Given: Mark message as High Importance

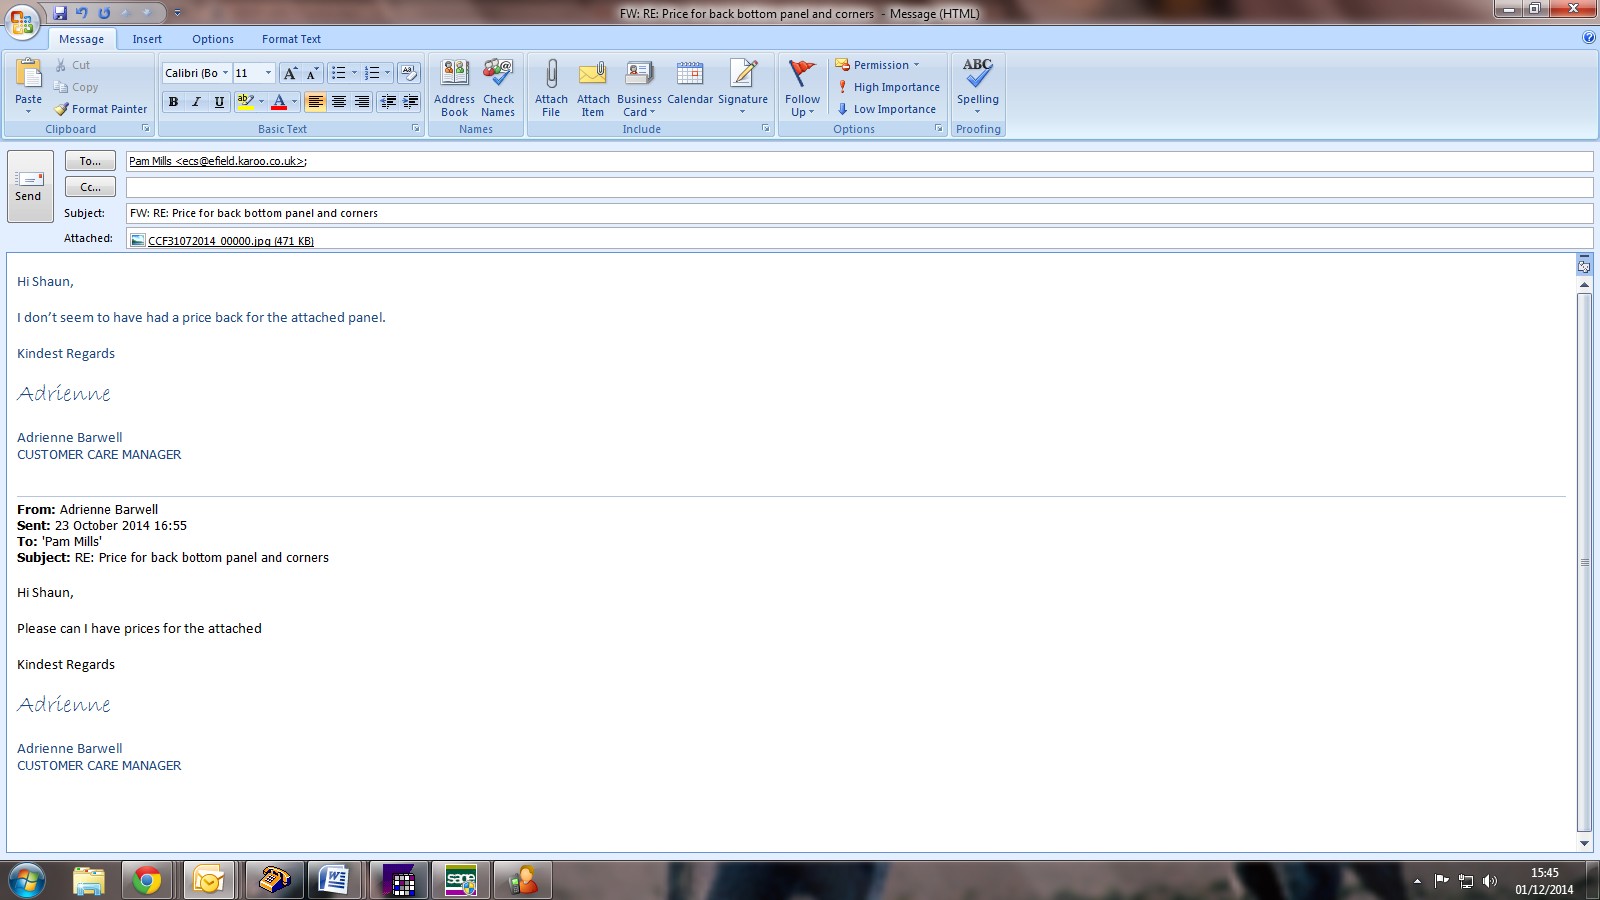Looking at the screenshot, I should (x=888, y=87).
